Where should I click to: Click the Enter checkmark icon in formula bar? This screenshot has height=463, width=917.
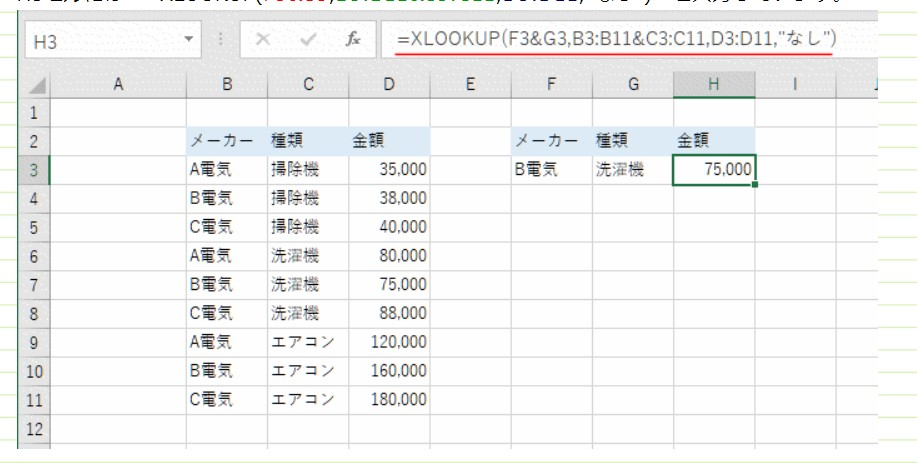(x=308, y=40)
